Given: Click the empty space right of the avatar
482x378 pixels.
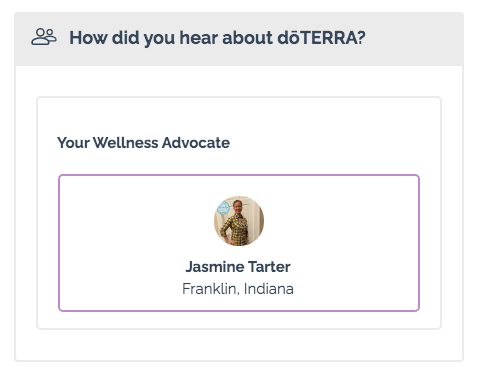Looking at the screenshot, I should point(341,221).
